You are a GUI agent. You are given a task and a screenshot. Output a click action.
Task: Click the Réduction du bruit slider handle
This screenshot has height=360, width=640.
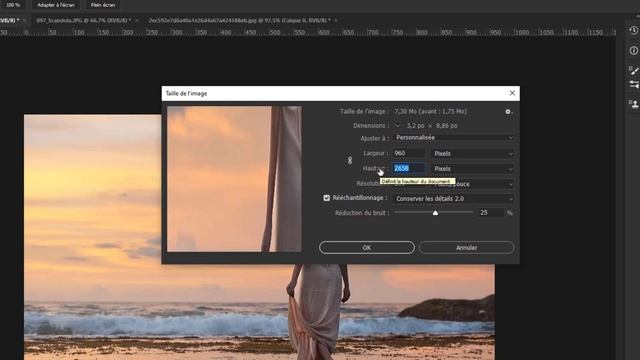pyautogui.click(x=435, y=213)
